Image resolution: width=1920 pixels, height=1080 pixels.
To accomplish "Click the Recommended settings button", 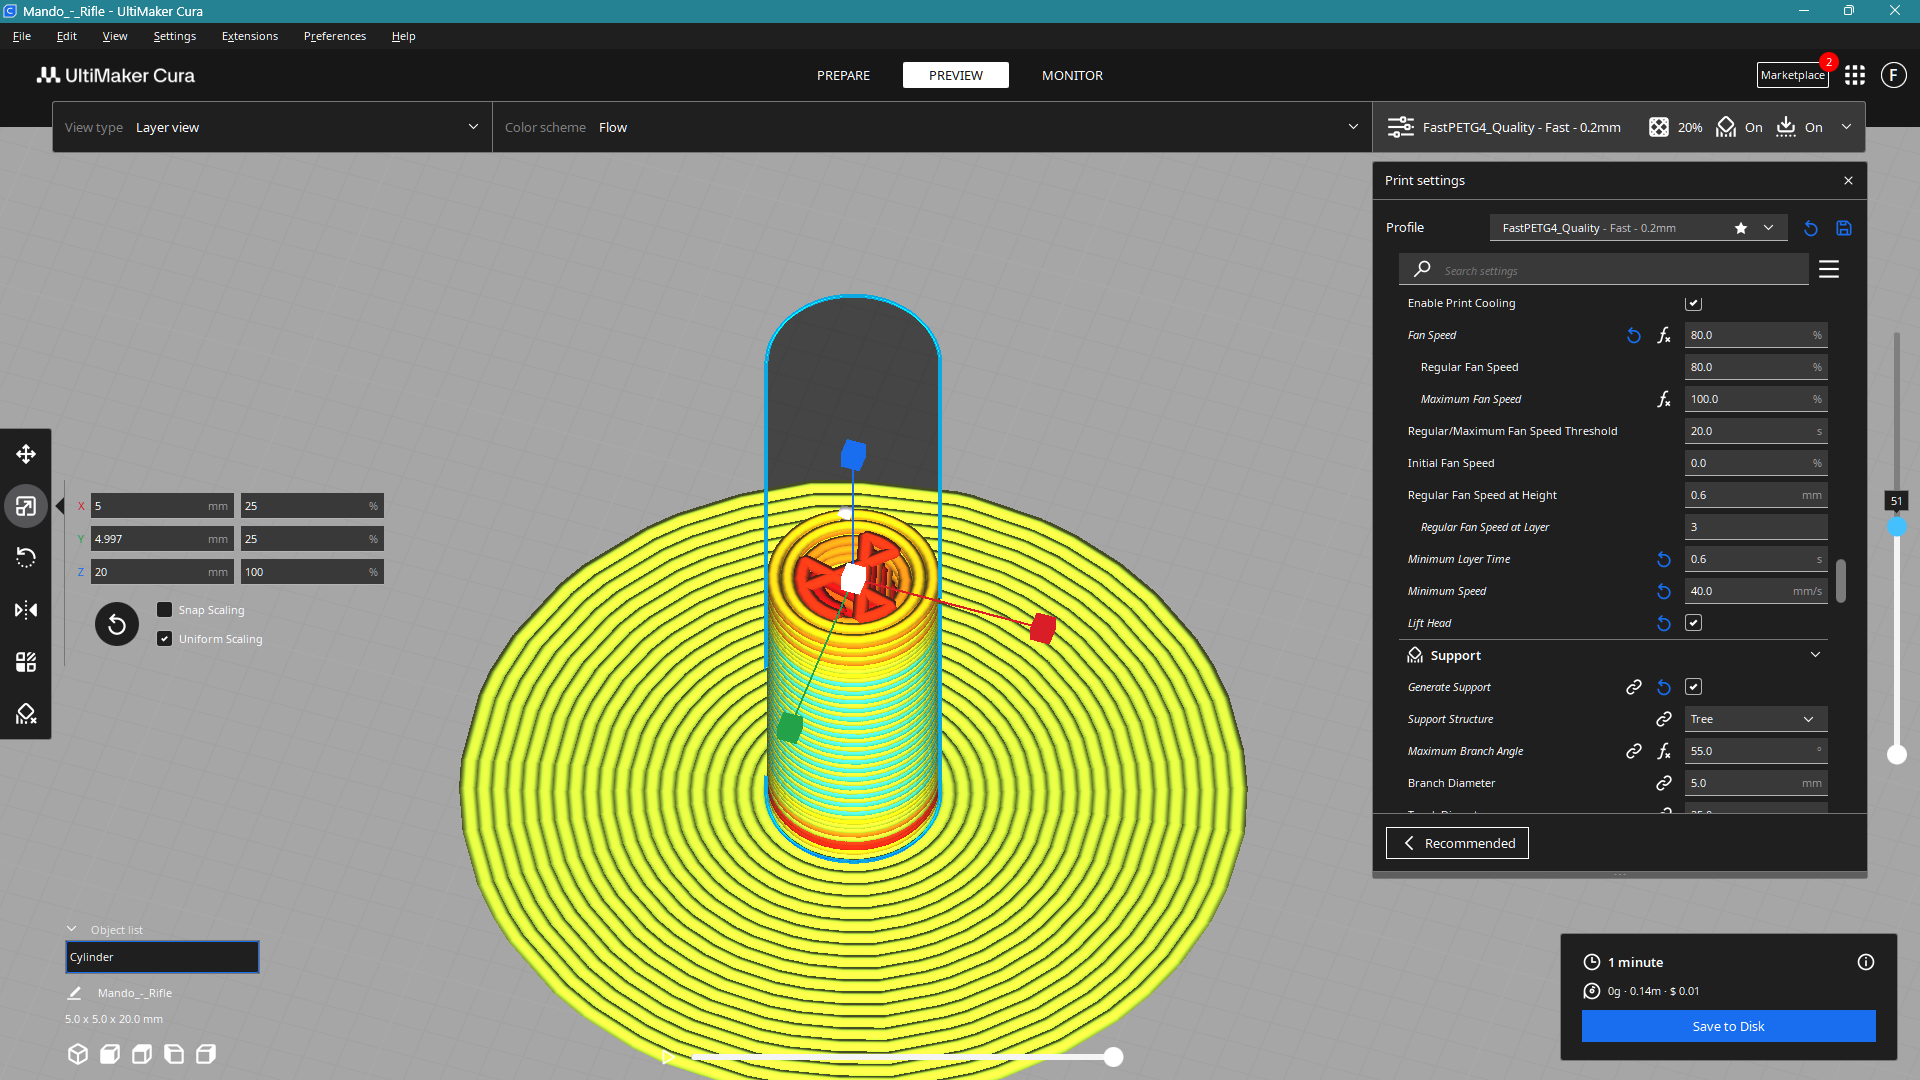I will (1456, 842).
